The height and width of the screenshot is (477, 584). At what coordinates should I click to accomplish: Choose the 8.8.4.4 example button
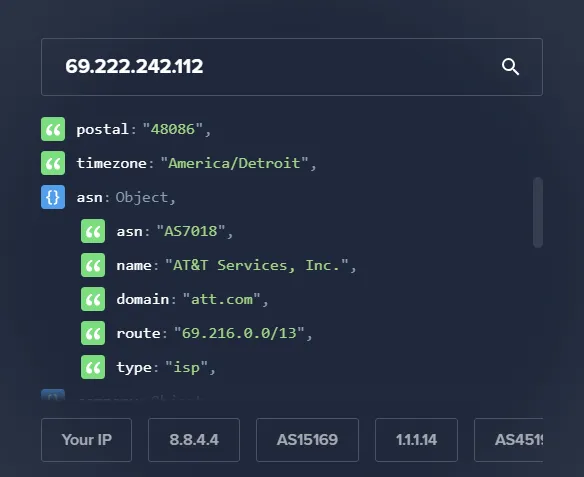(194, 440)
